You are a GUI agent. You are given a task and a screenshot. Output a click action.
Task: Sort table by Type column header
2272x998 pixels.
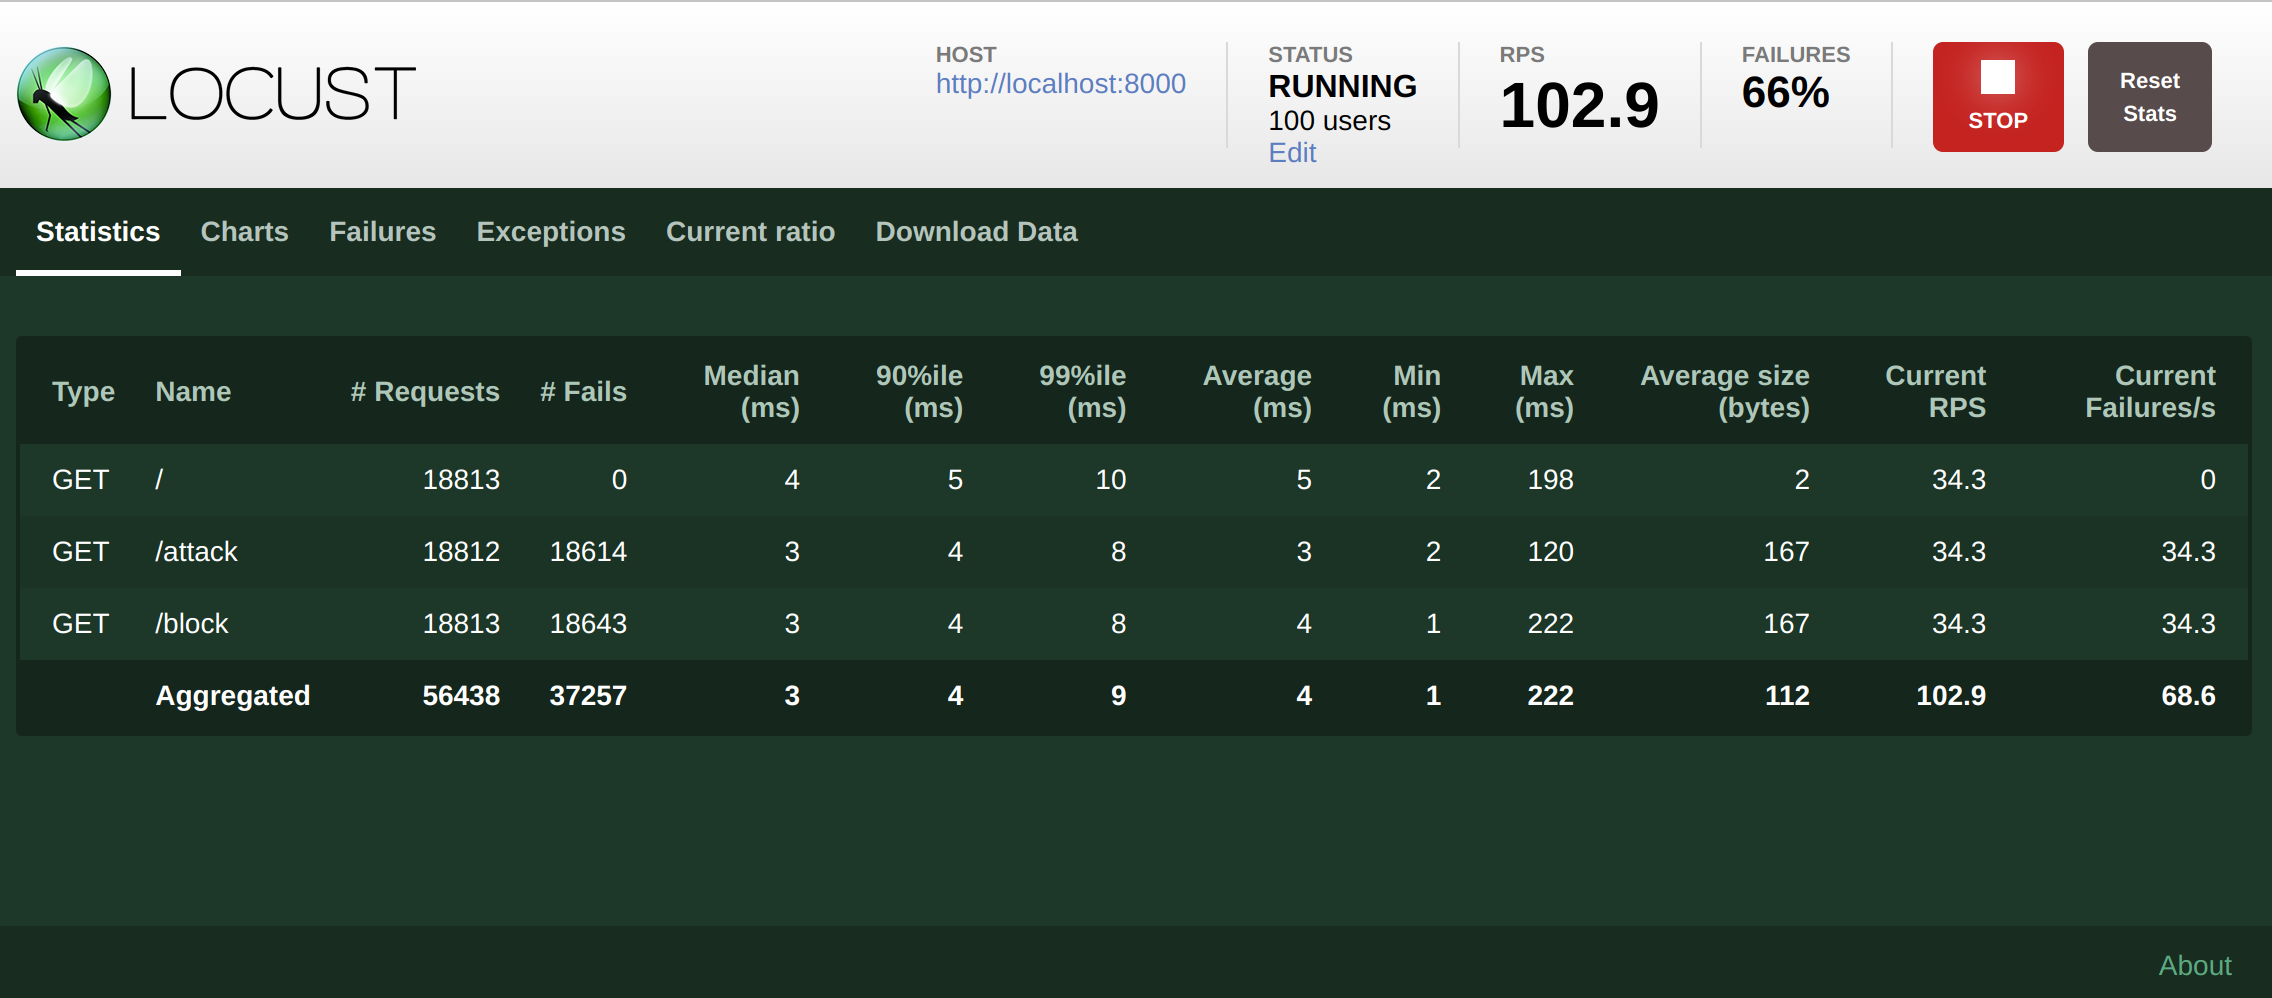[83, 392]
